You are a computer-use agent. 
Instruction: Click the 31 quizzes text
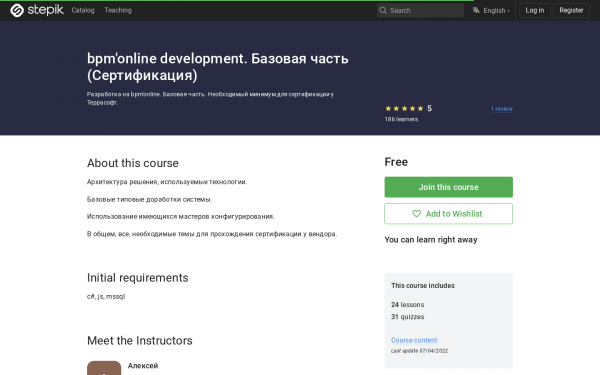(x=408, y=317)
